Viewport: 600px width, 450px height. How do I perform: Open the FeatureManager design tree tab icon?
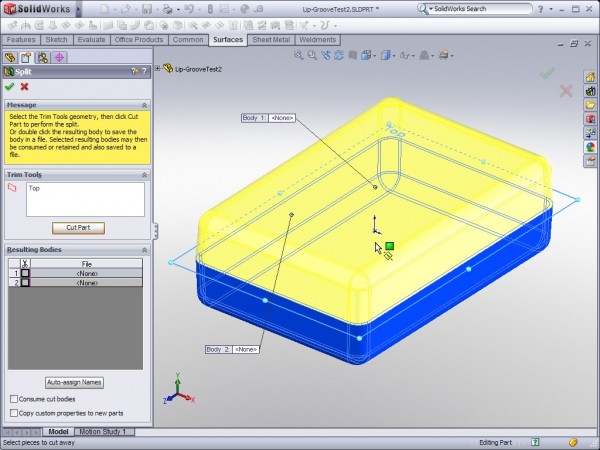pyautogui.click(x=10, y=57)
